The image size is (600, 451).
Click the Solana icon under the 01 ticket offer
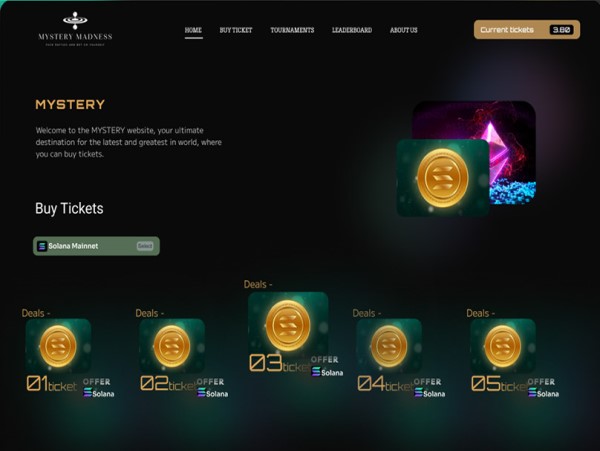(88, 393)
